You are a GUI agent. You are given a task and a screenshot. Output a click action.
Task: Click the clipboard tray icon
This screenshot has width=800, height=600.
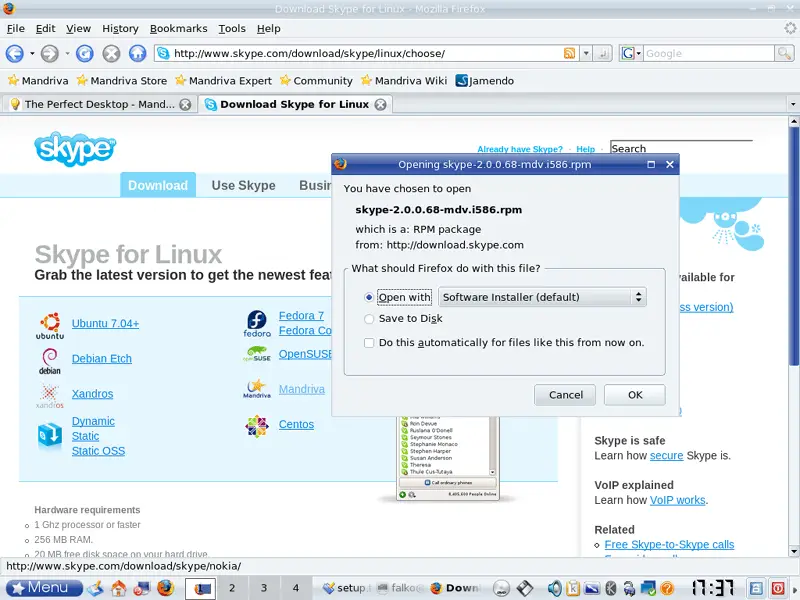tap(573, 588)
